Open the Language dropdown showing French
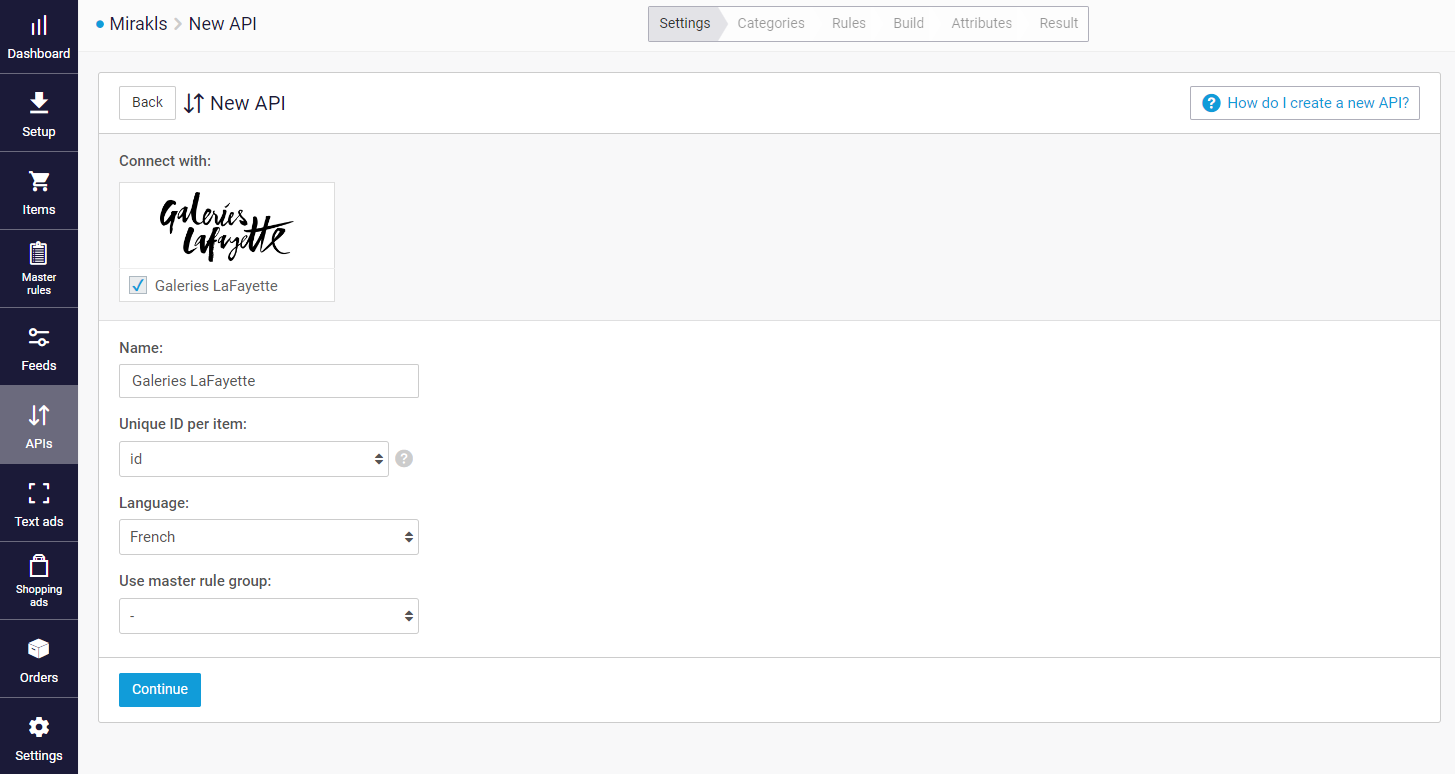Viewport: 1455px width, 774px height. (x=268, y=537)
